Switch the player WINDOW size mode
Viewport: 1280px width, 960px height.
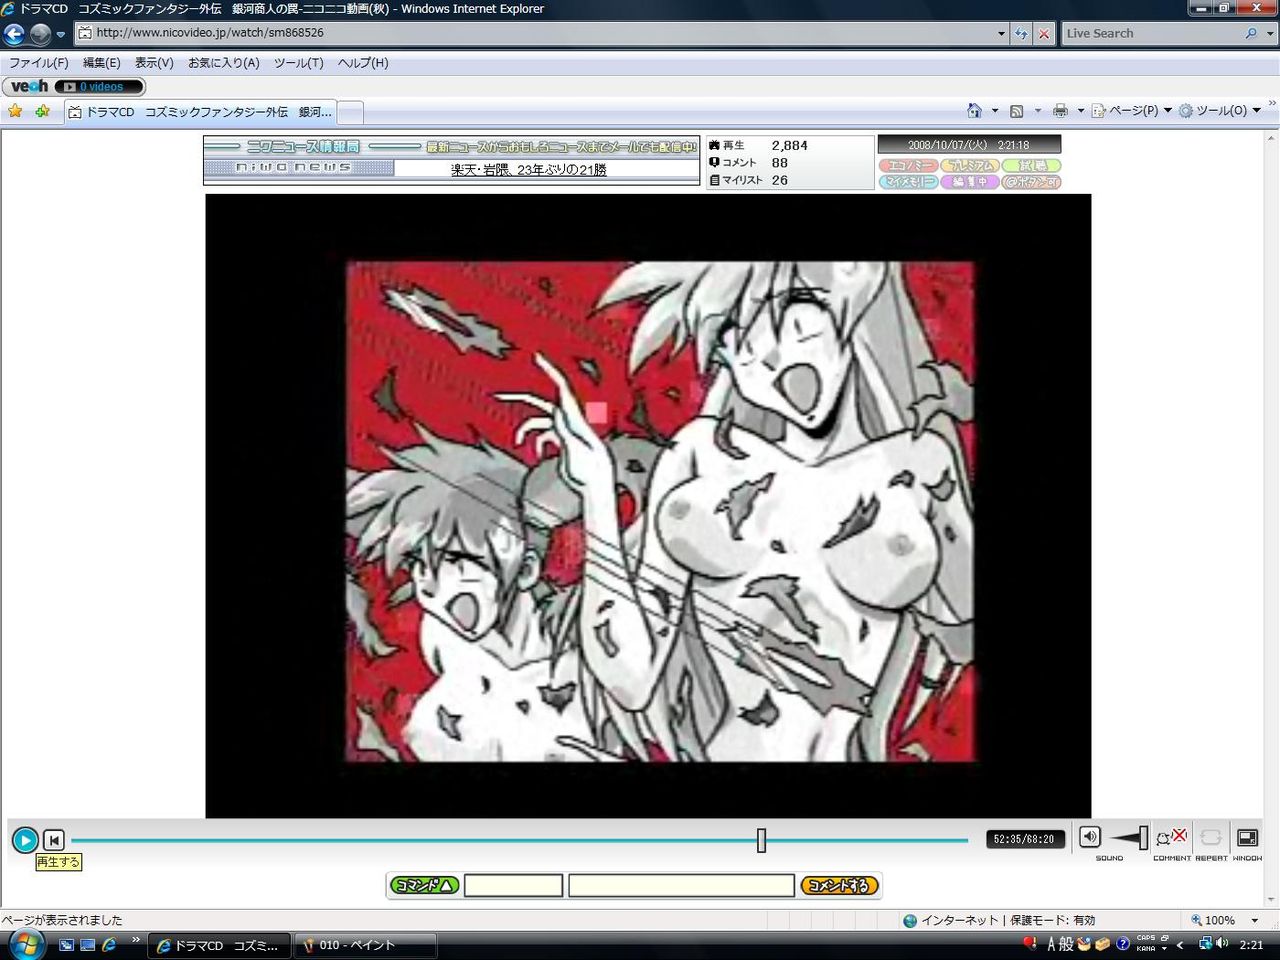(1247, 837)
